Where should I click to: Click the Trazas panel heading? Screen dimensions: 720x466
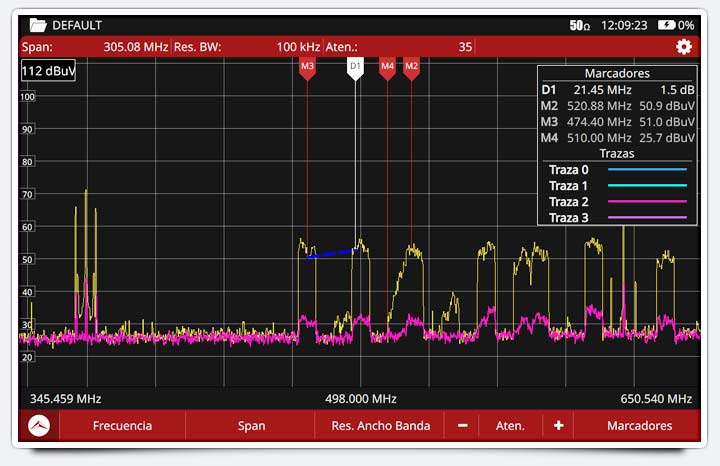point(617,153)
